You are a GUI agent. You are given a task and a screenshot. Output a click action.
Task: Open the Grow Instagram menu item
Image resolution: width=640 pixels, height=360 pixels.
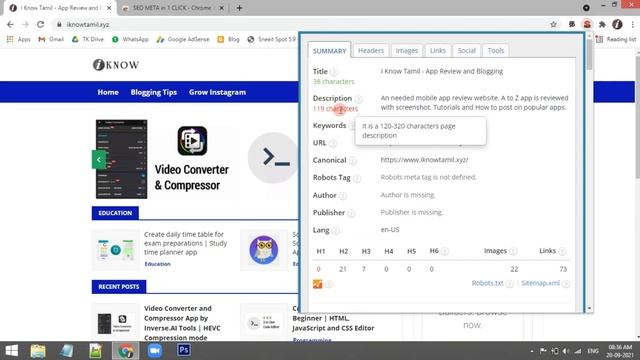[x=217, y=92]
